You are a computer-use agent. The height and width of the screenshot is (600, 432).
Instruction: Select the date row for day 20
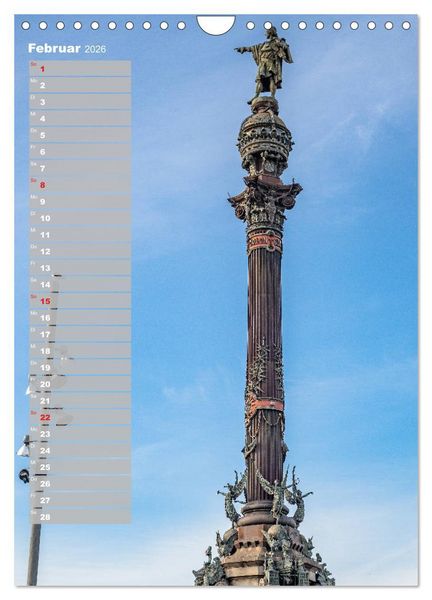[80, 384]
